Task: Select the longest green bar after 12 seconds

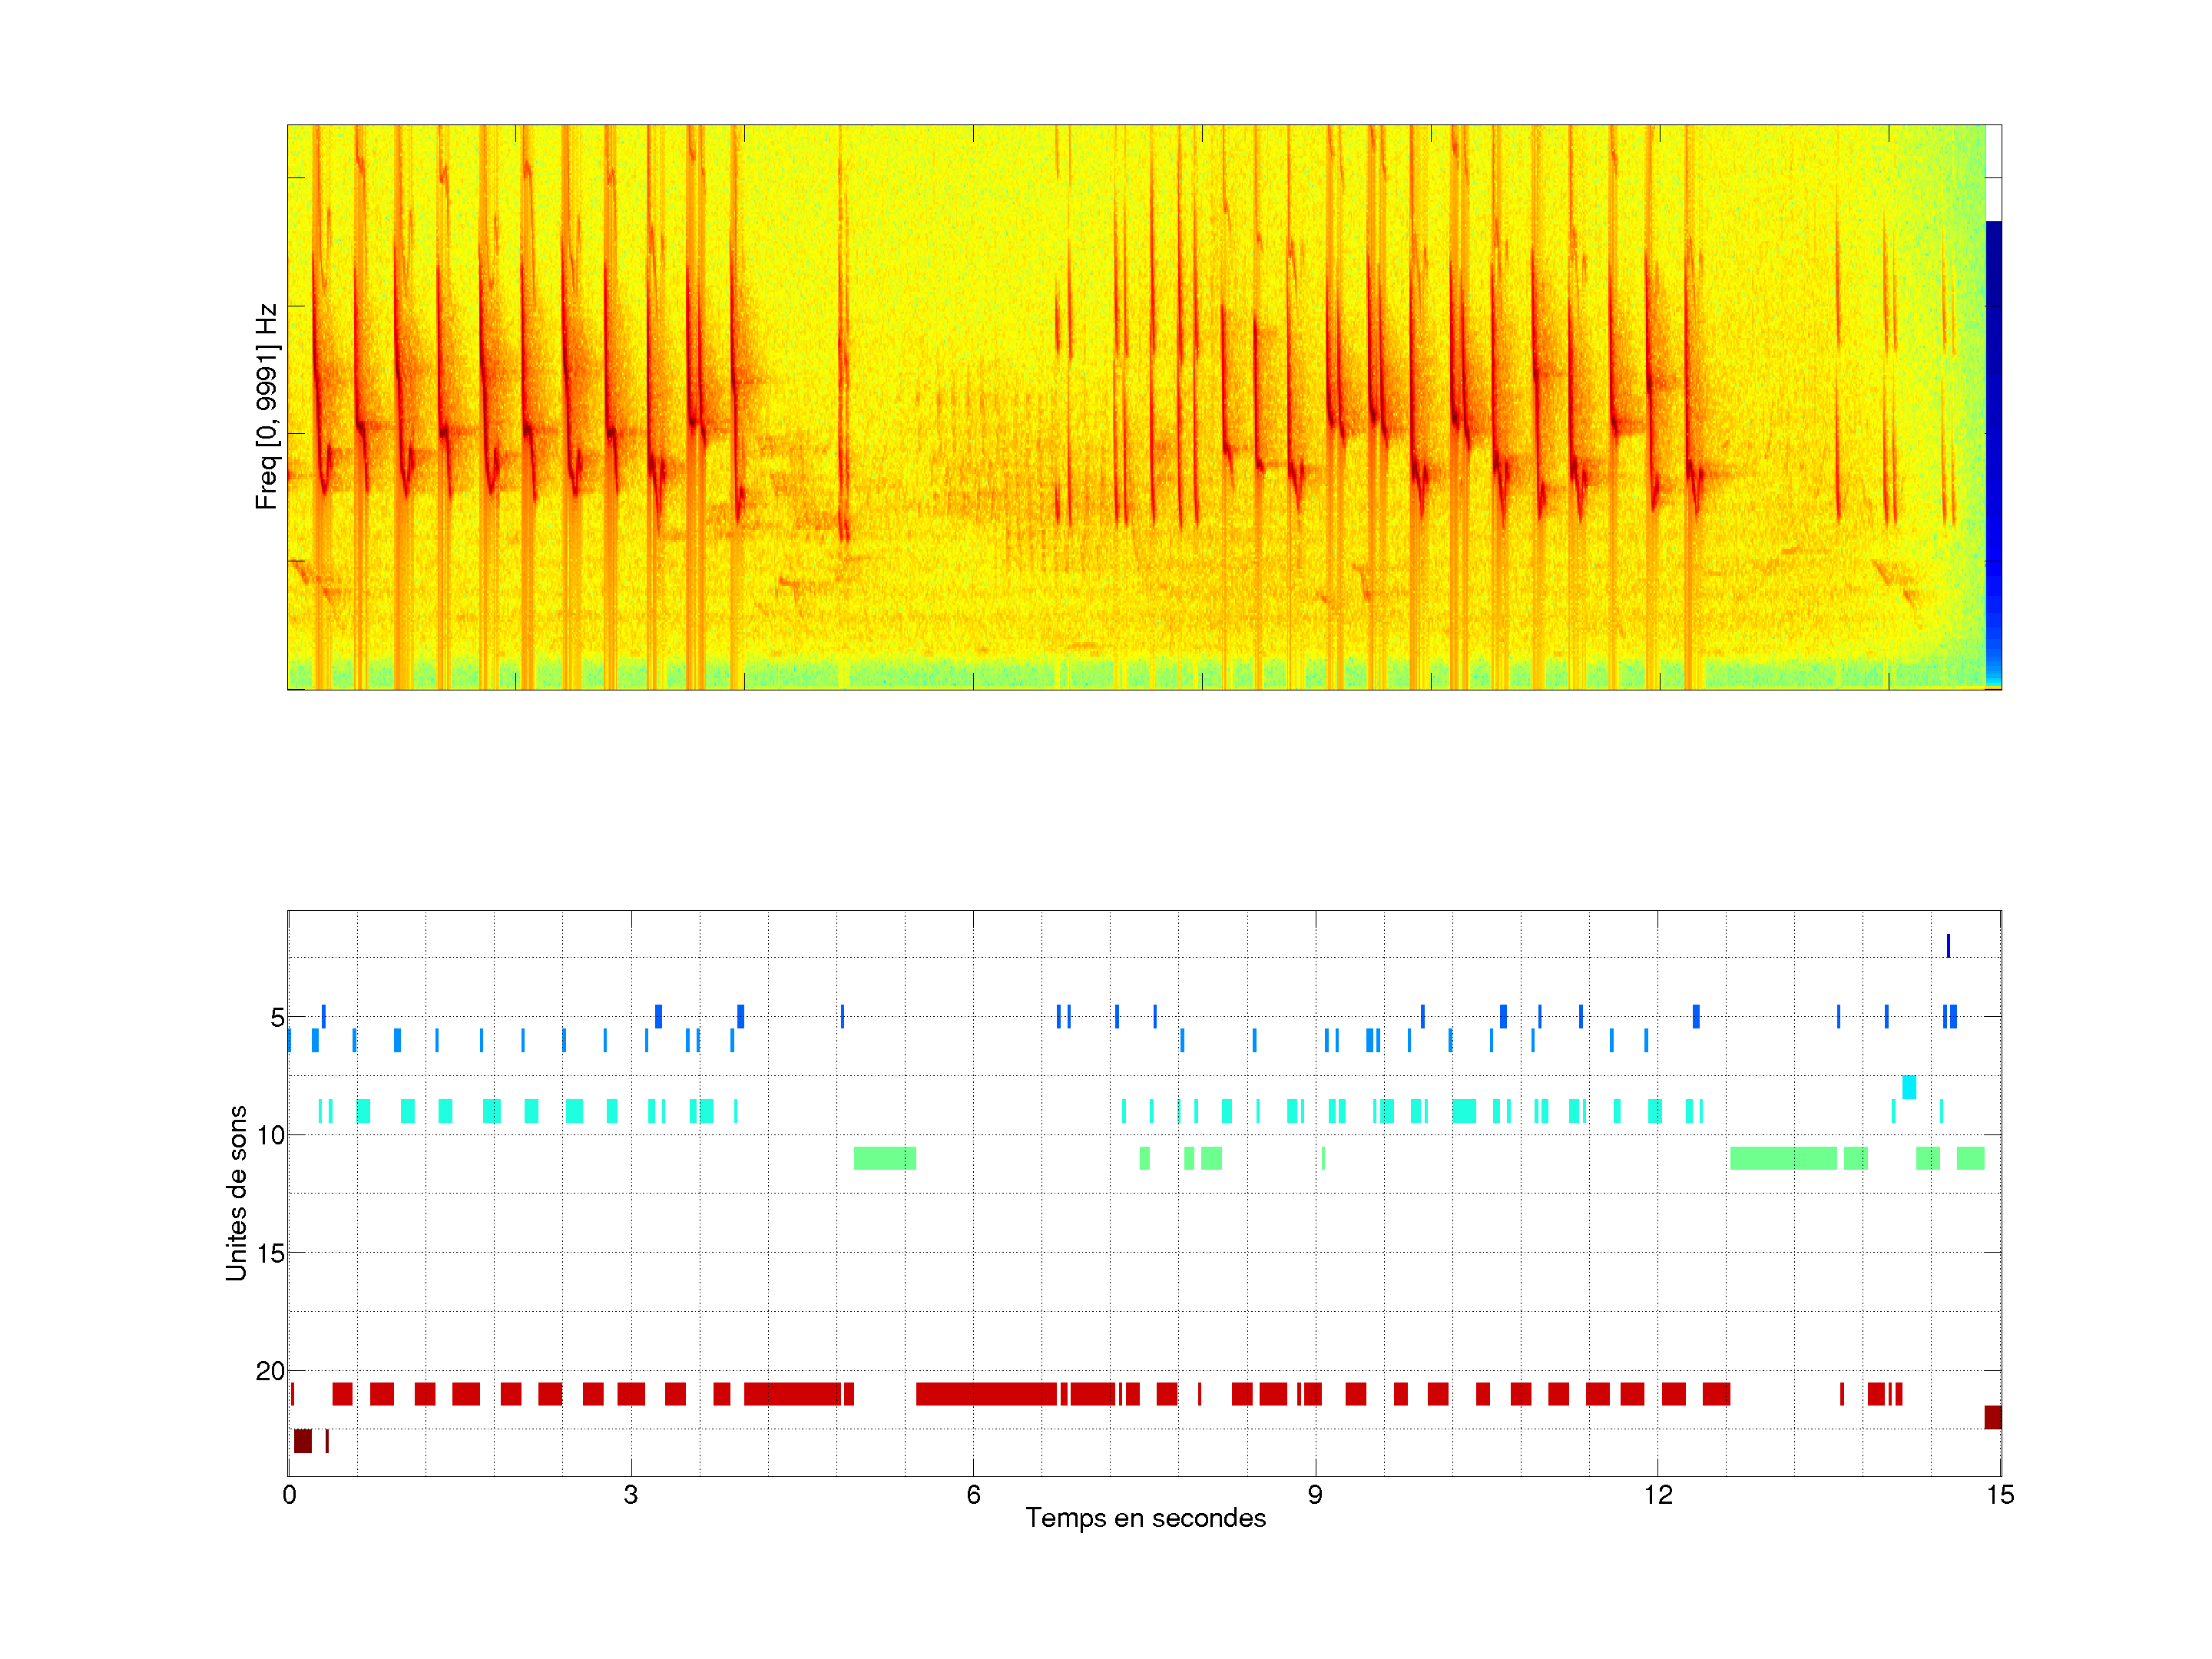Action: [1783, 1158]
